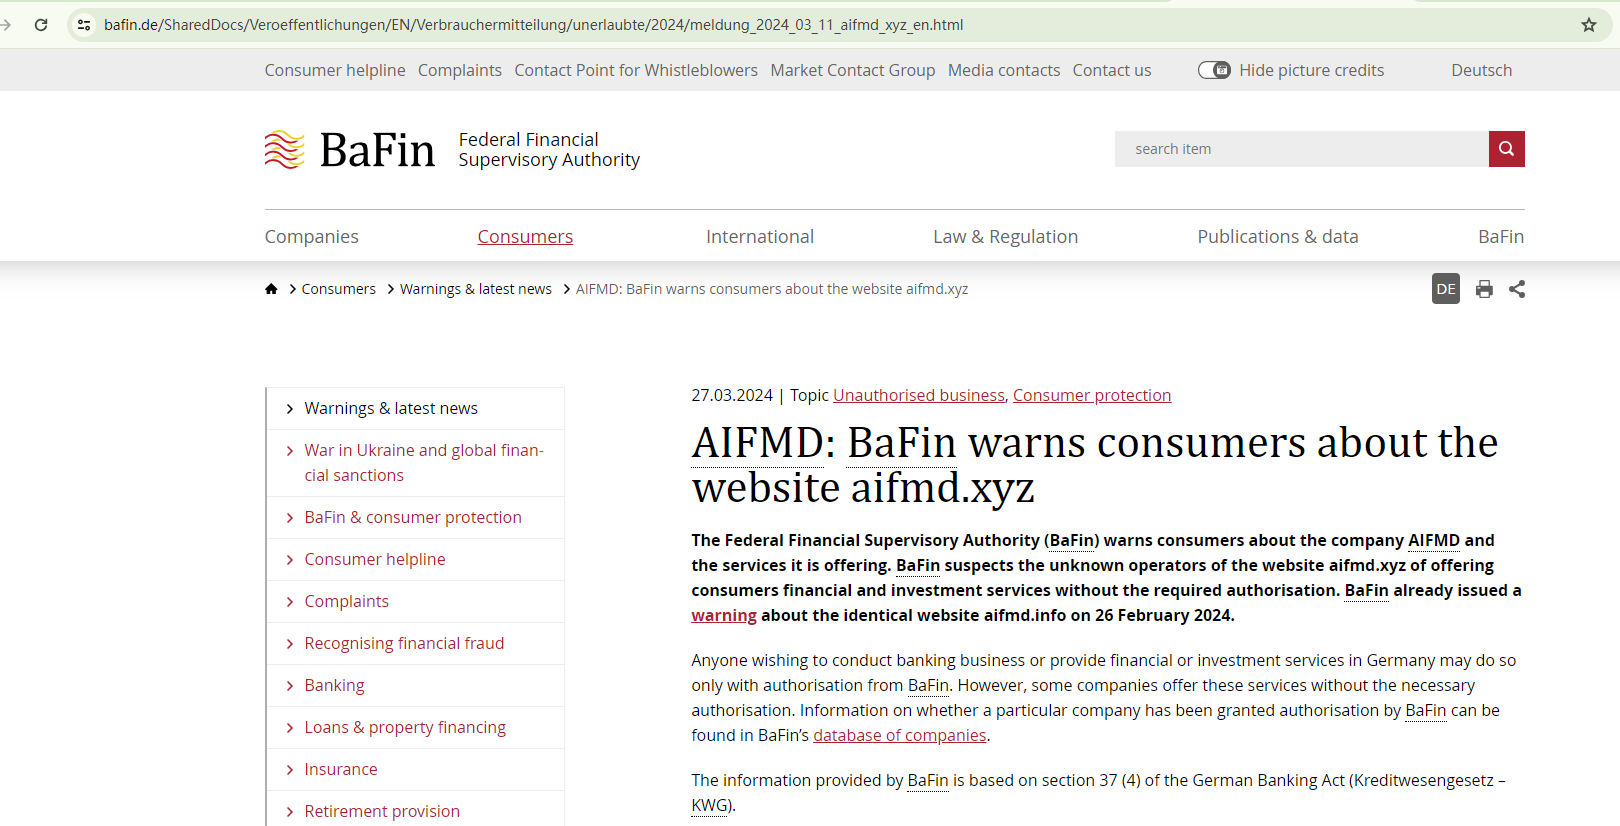Toggle the Hide picture credits switch
This screenshot has height=826, width=1620.
click(x=1214, y=70)
